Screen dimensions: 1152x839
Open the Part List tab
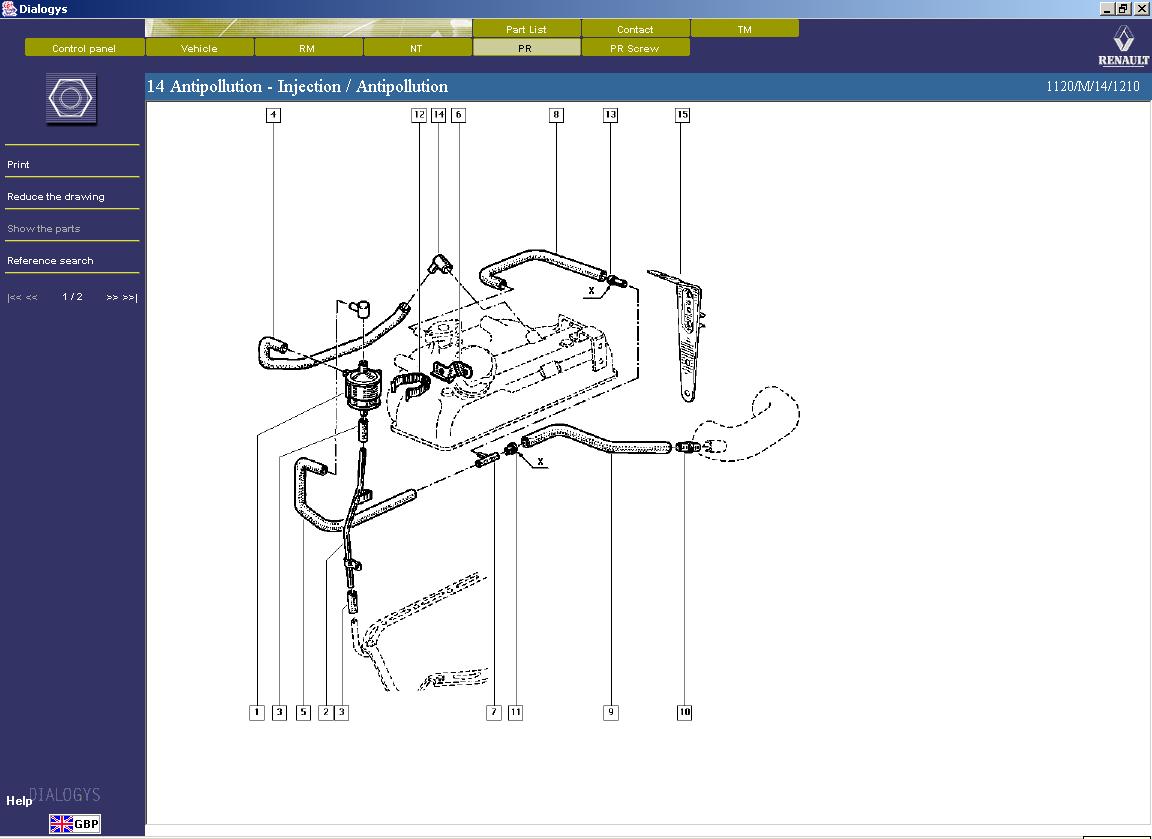526,29
